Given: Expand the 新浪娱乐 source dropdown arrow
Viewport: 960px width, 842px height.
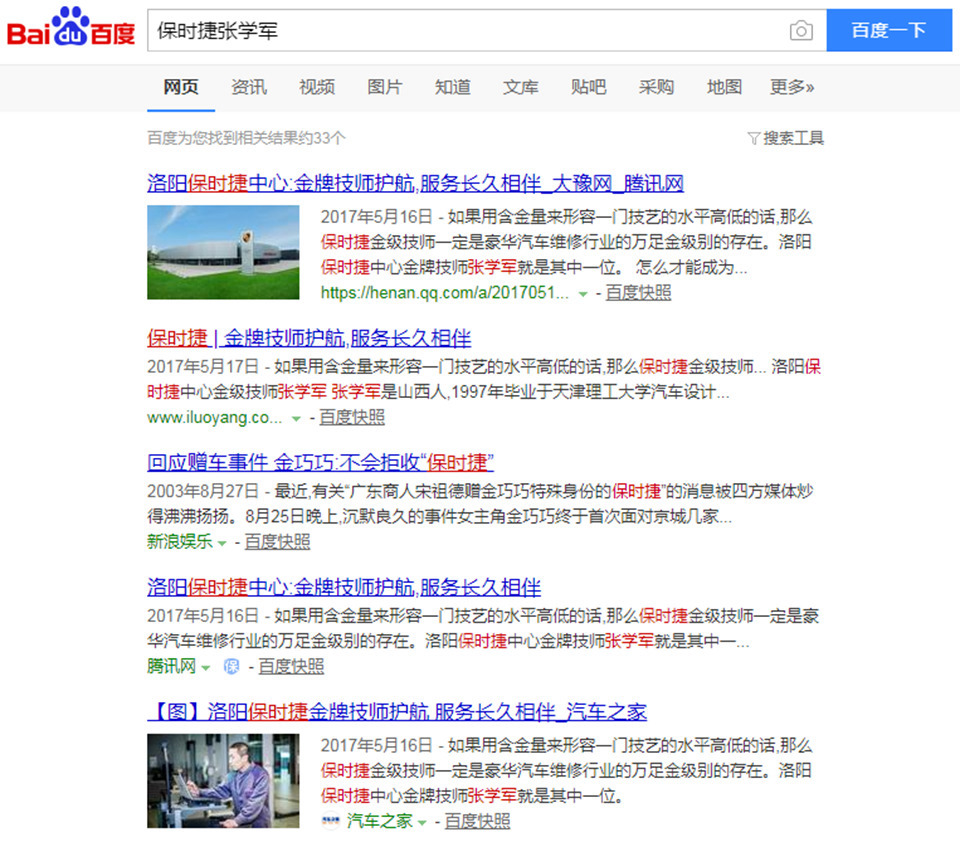Looking at the screenshot, I should coord(222,543).
